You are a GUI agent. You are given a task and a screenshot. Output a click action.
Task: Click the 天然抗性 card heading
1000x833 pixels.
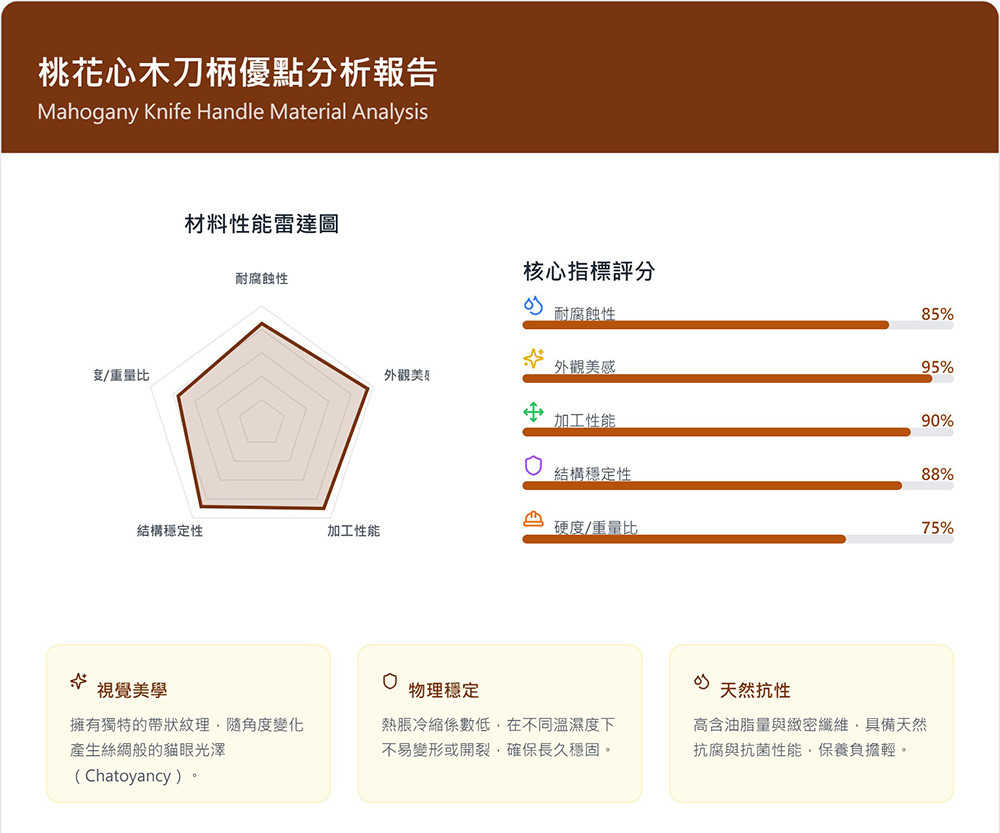tap(755, 690)
